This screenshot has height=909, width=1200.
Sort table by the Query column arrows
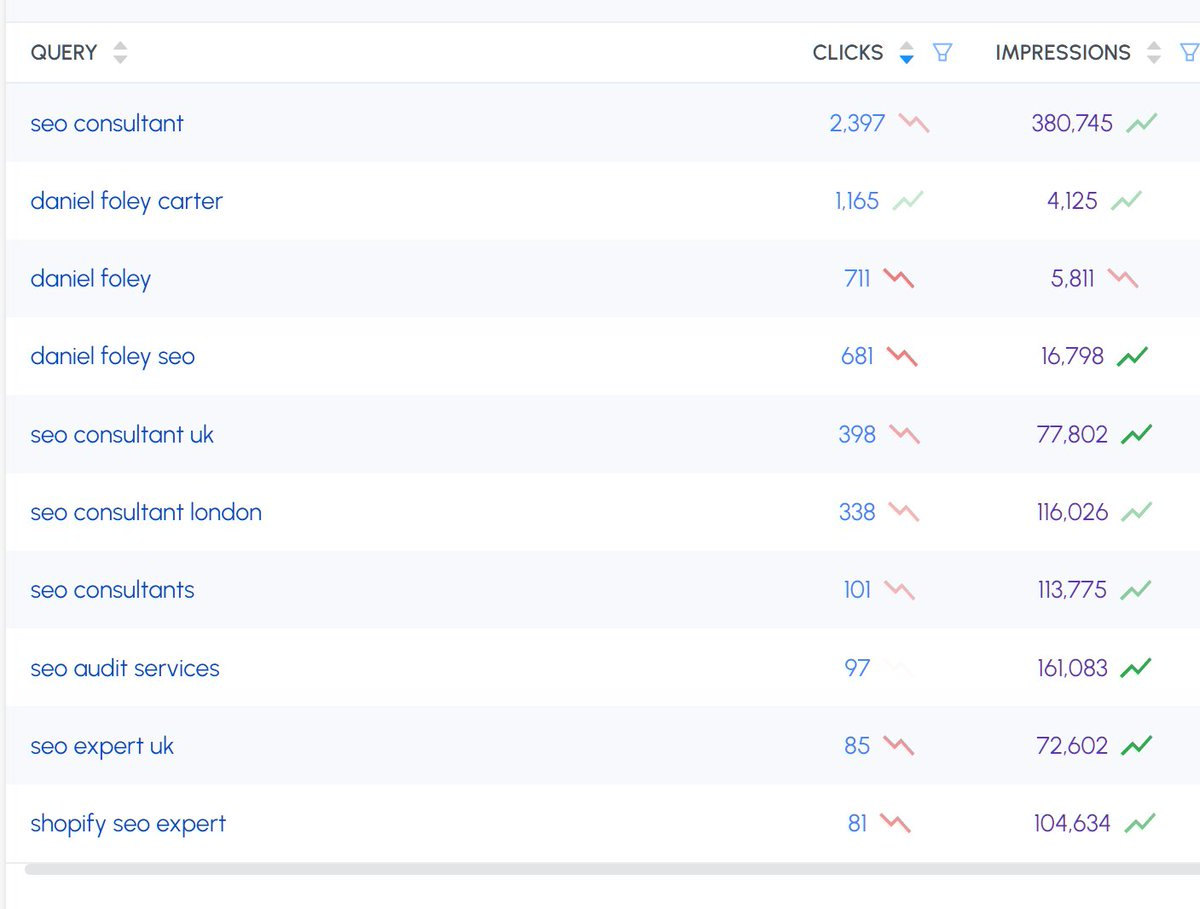[x=120, y=53]
